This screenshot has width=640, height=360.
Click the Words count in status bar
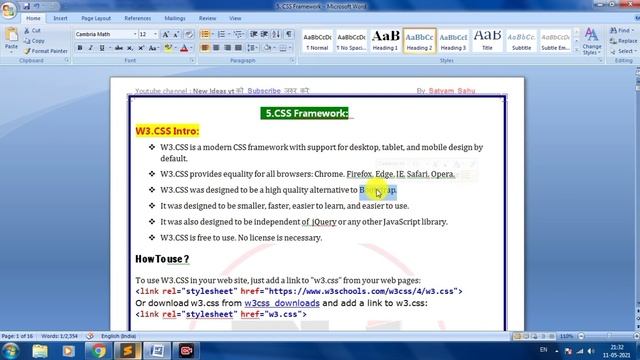(59, 336)
